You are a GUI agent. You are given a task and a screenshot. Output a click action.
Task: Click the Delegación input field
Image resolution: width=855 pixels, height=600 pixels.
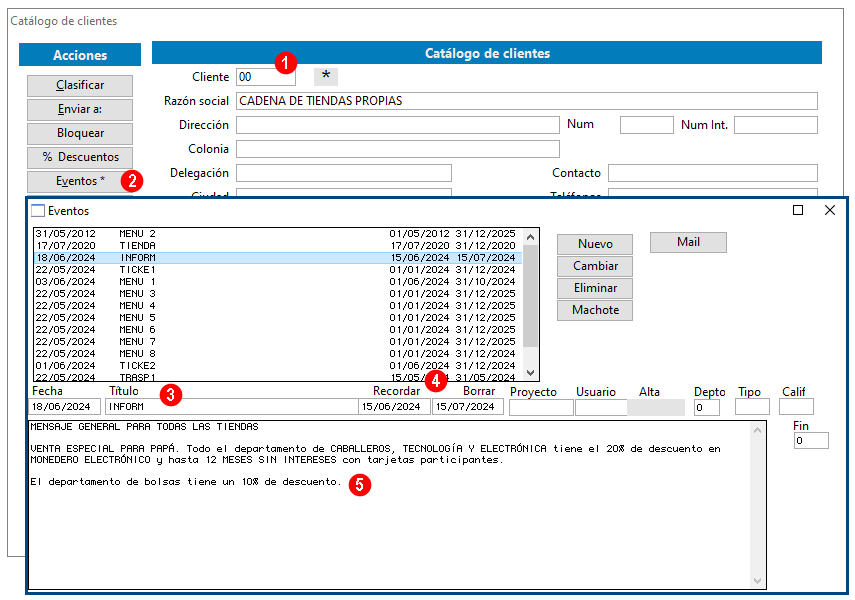(344, 173)
